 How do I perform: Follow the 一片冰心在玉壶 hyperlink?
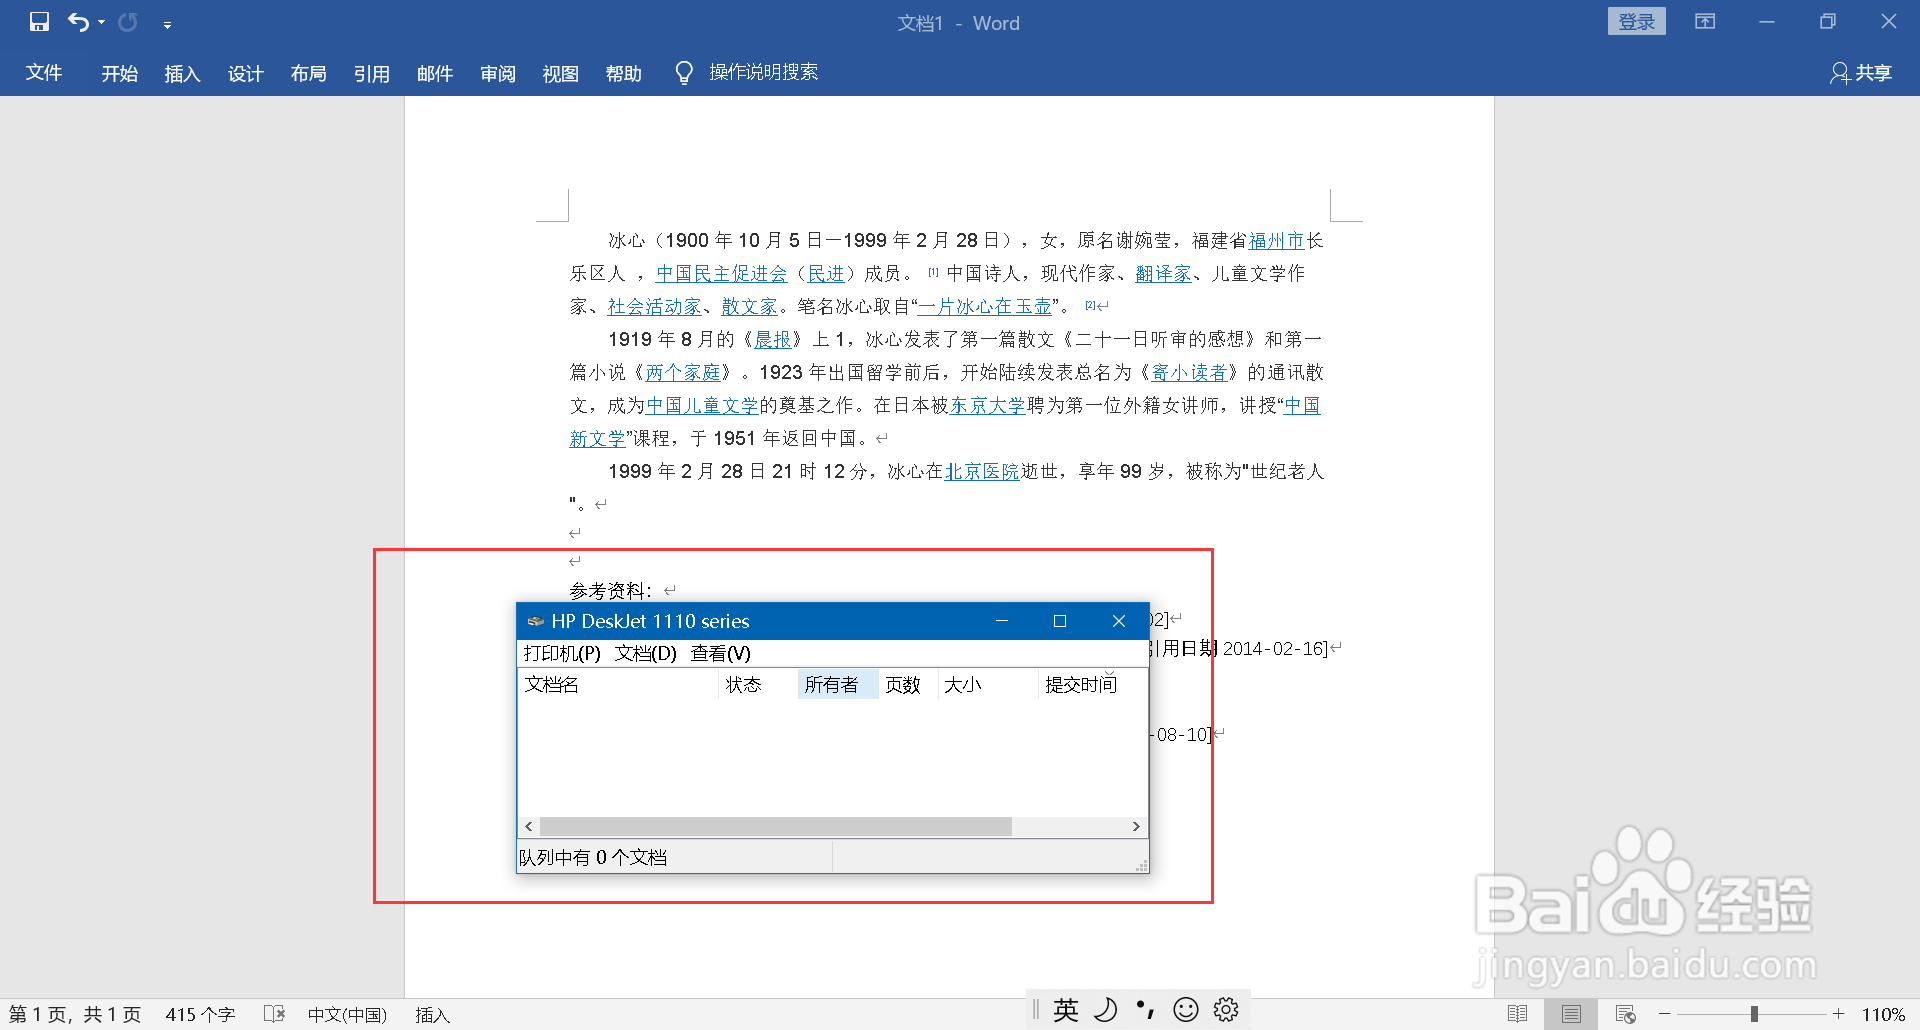985,306
